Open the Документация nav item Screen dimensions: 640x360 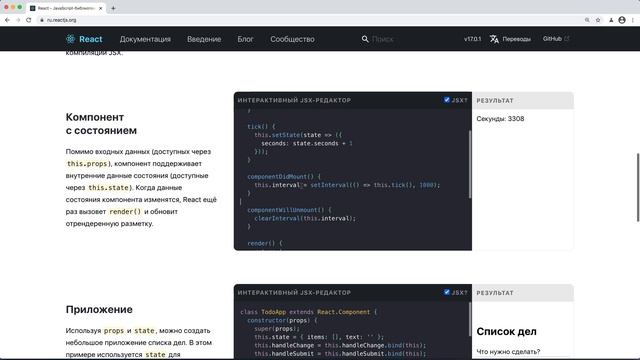(145, 39)
